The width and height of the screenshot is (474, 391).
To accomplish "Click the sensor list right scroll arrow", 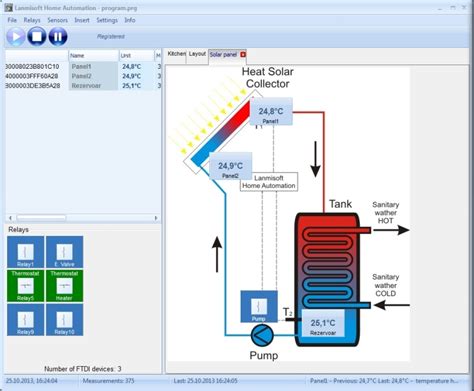I will pos(156,218).
